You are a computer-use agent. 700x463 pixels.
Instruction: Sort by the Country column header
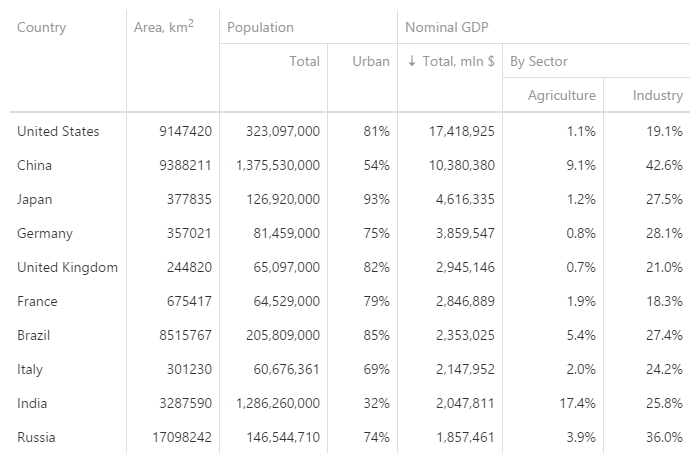(x=42, y=27)
